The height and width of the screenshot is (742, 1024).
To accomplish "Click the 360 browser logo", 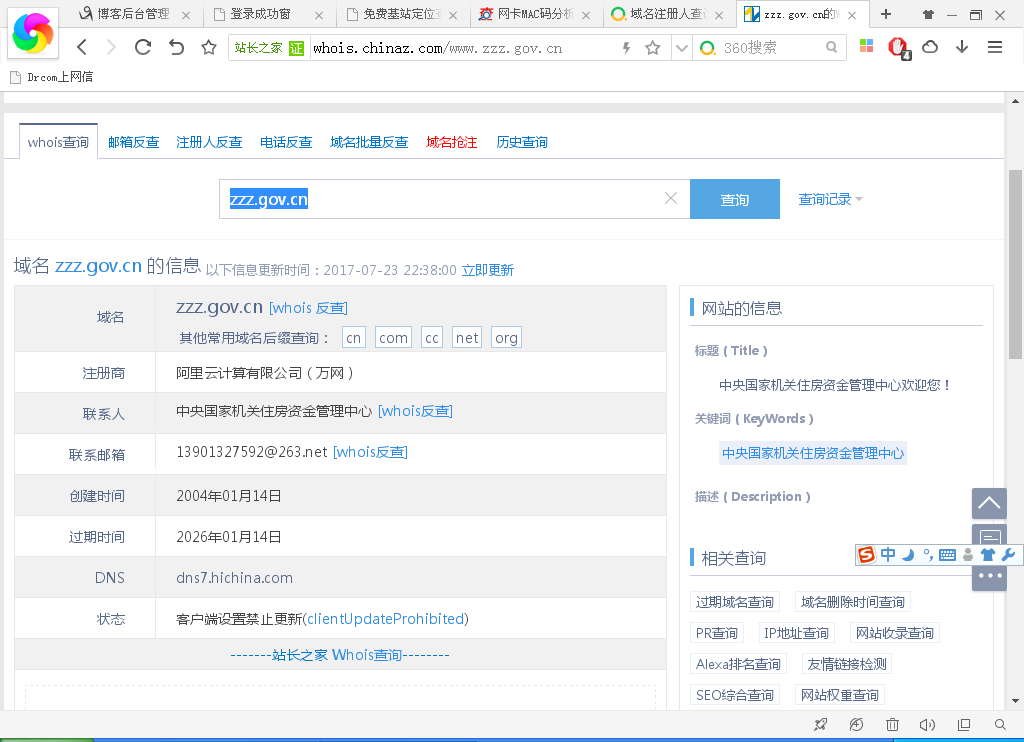I will 33,33.
